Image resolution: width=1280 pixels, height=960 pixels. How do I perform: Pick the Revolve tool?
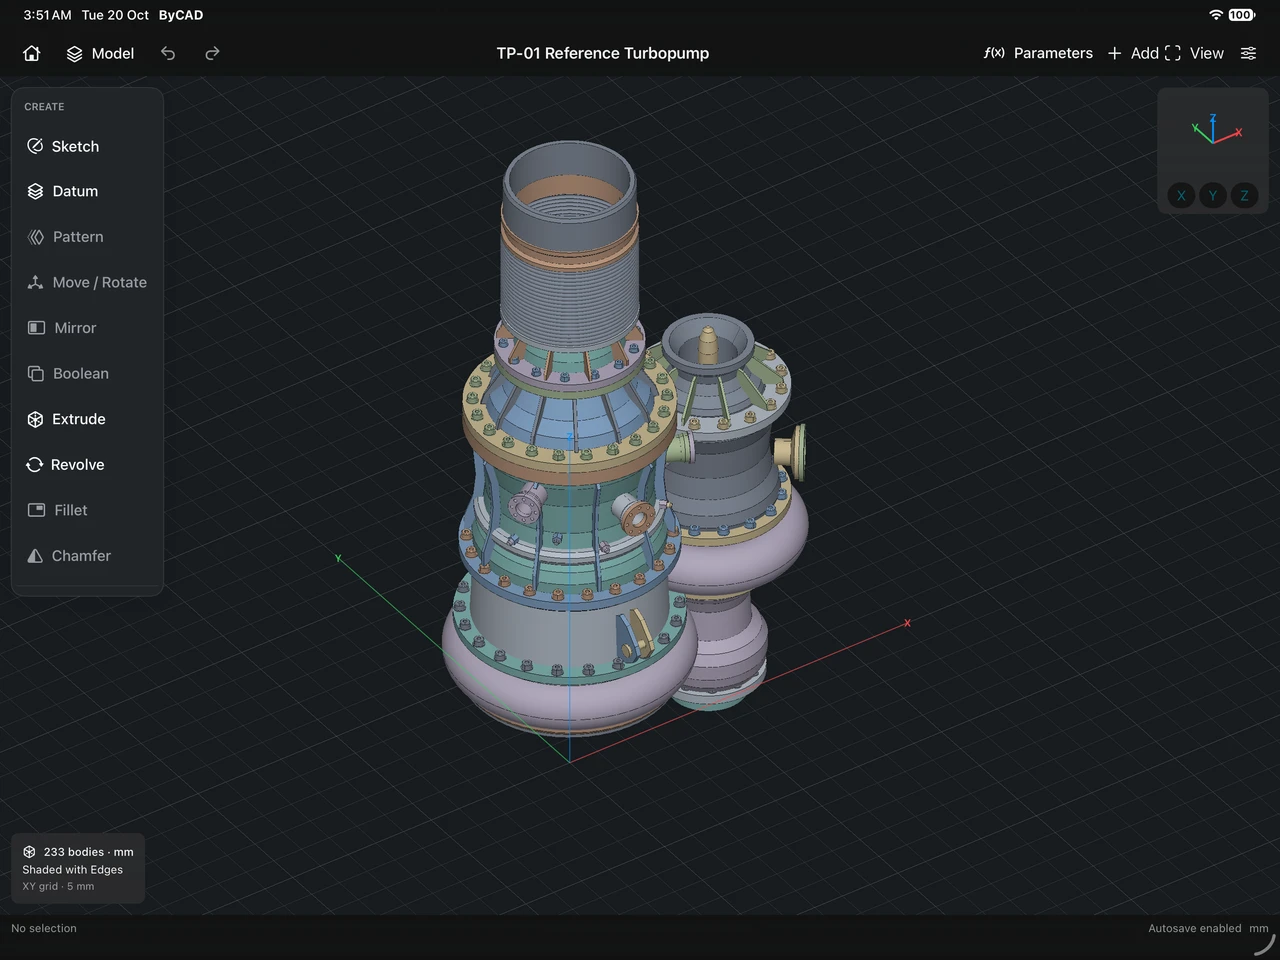(x=87, y=464)
